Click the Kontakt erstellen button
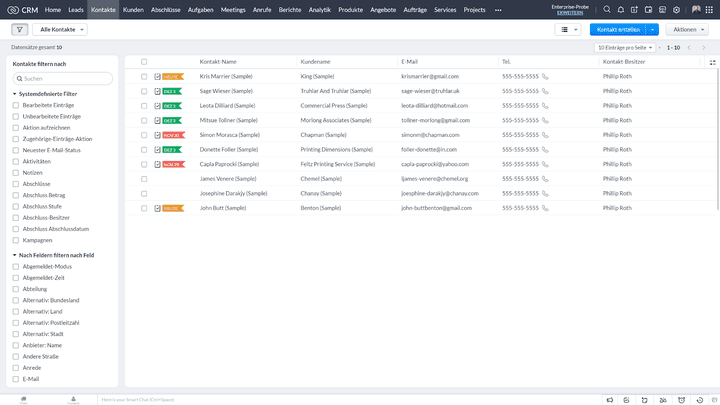 point(617,30)
